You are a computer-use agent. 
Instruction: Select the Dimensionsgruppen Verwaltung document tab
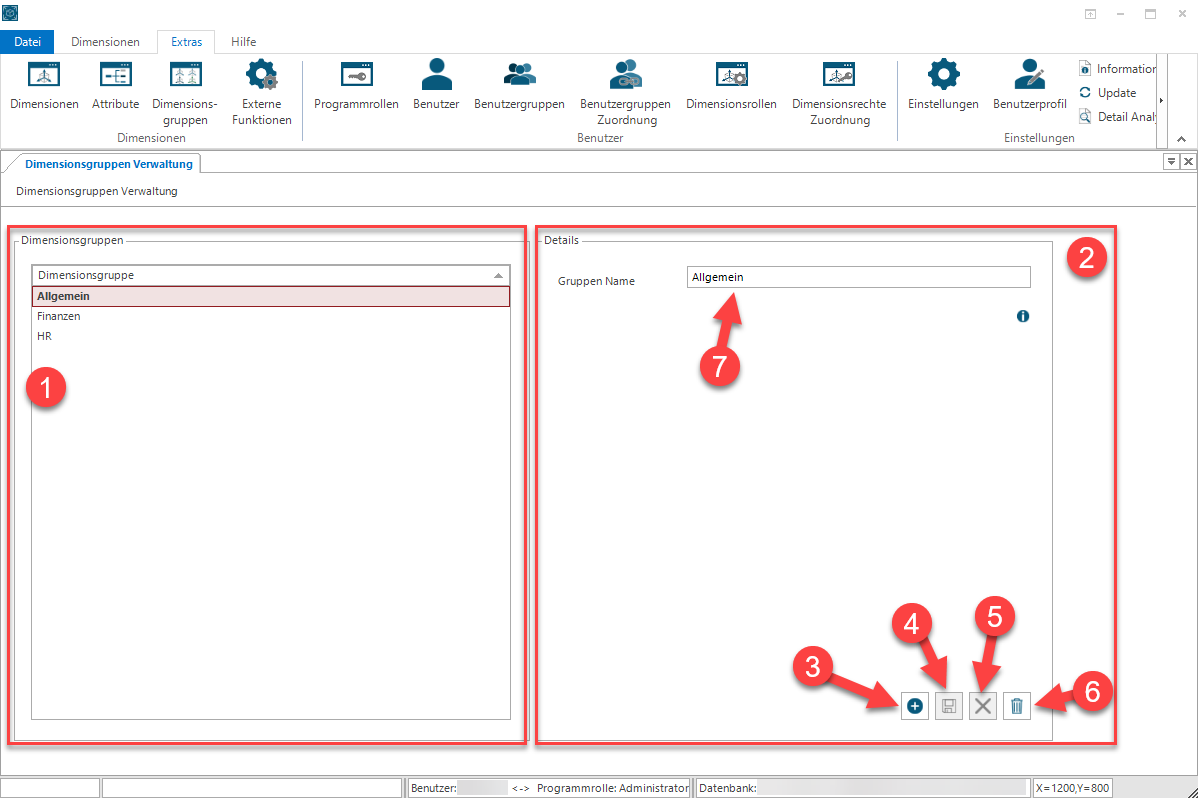point(108,164)
